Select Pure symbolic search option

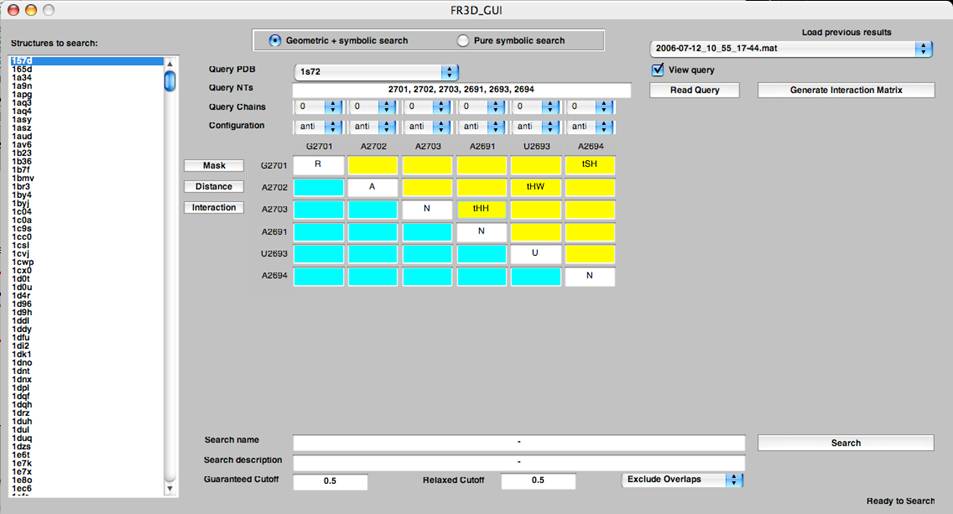coord(462,41)
